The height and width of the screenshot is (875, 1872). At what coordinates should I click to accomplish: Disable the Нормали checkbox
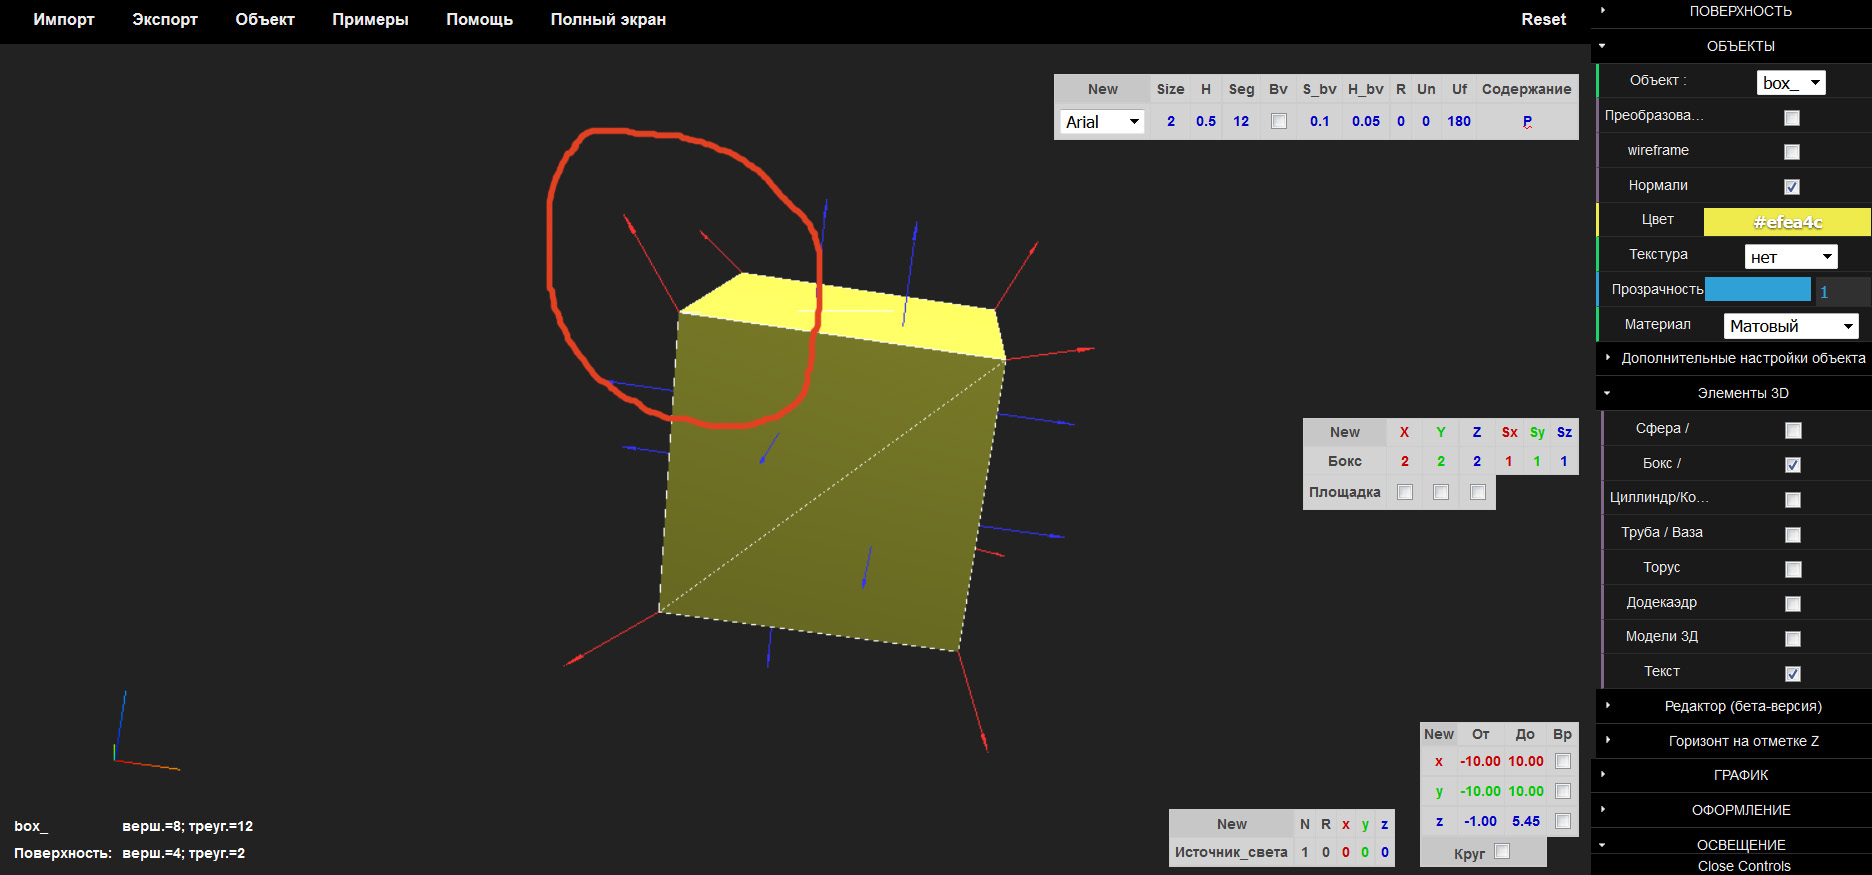click(x=1792, y=187)
